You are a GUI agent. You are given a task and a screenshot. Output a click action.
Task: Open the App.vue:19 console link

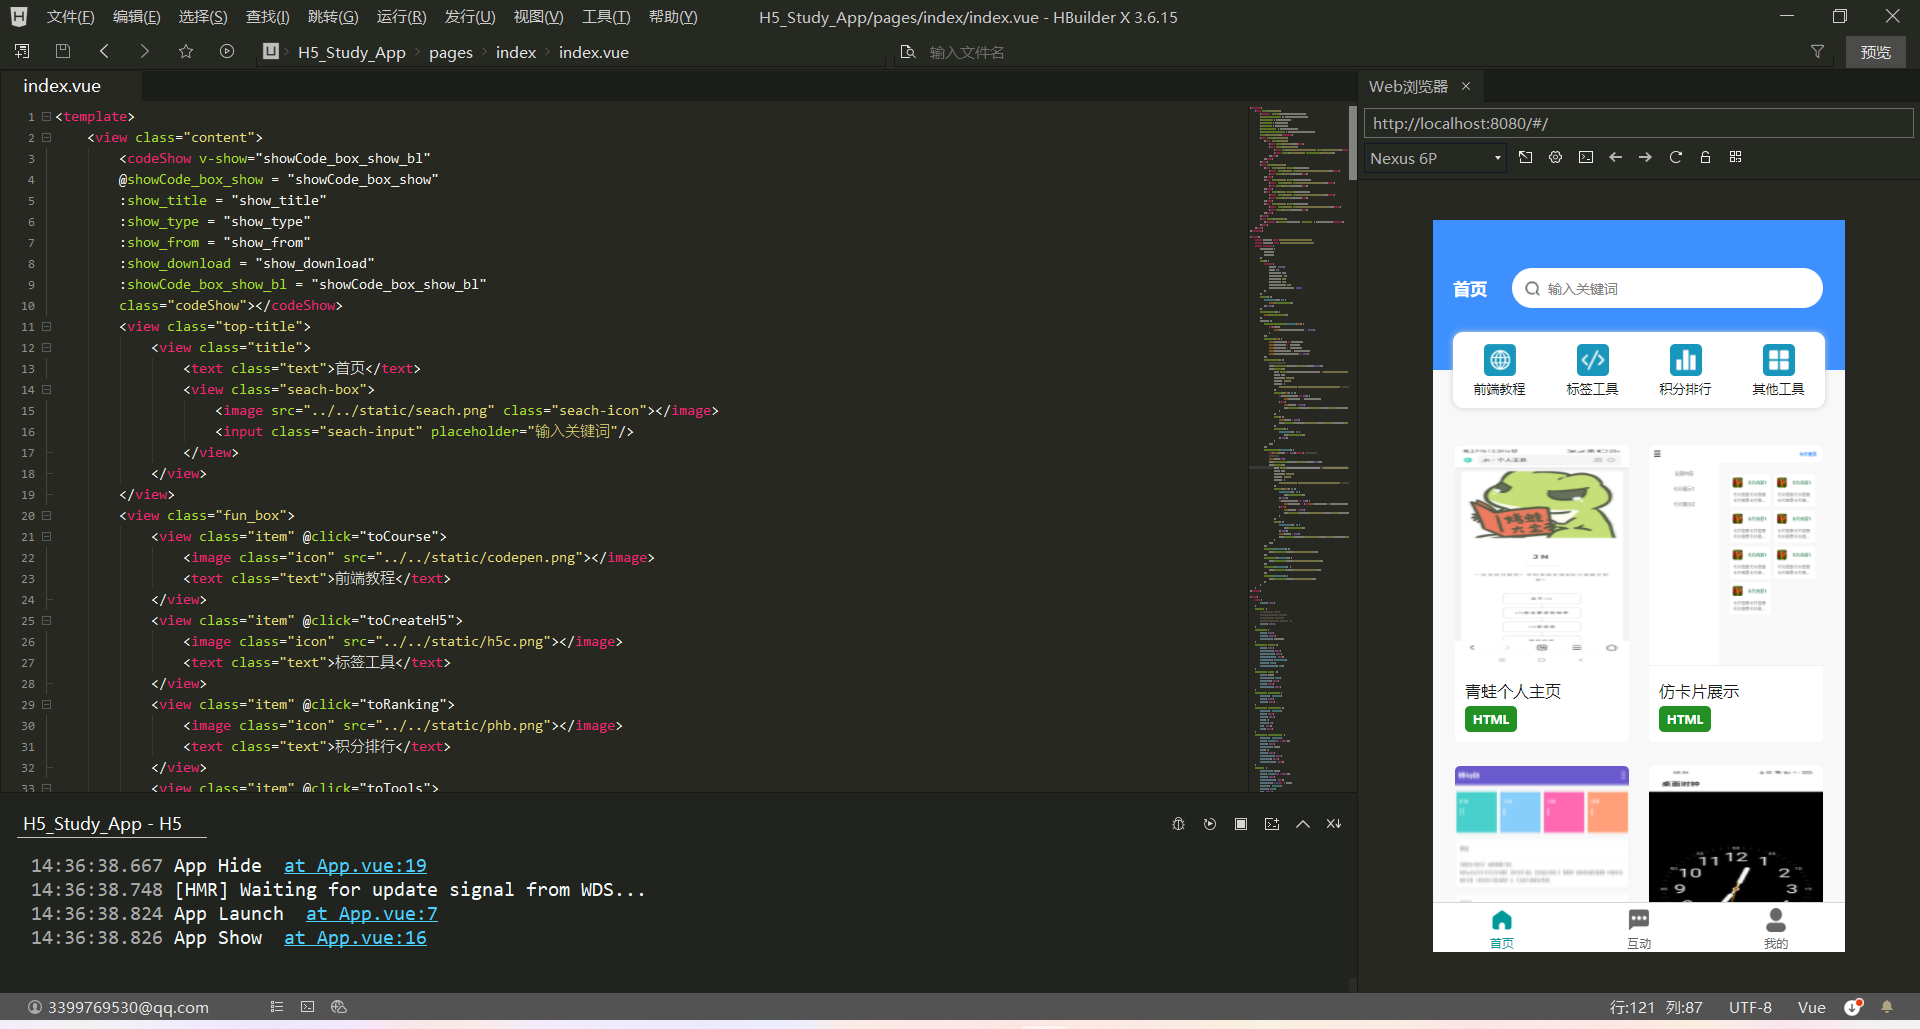pyautogui.click(x=355, y=866)
